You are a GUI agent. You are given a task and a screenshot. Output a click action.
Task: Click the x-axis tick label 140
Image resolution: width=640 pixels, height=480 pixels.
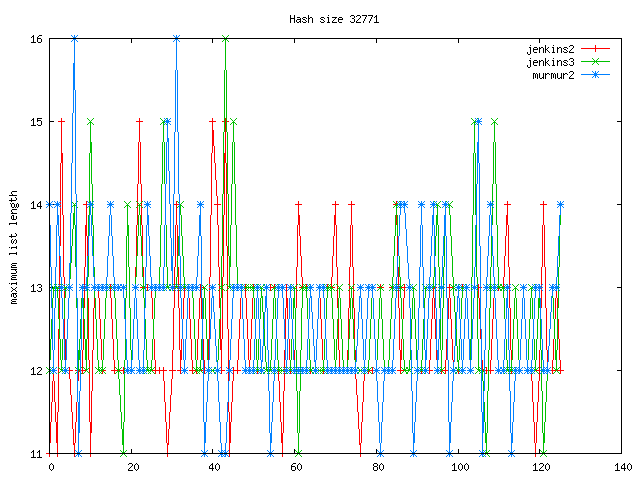pyautogui.click(x=623, y=467)
